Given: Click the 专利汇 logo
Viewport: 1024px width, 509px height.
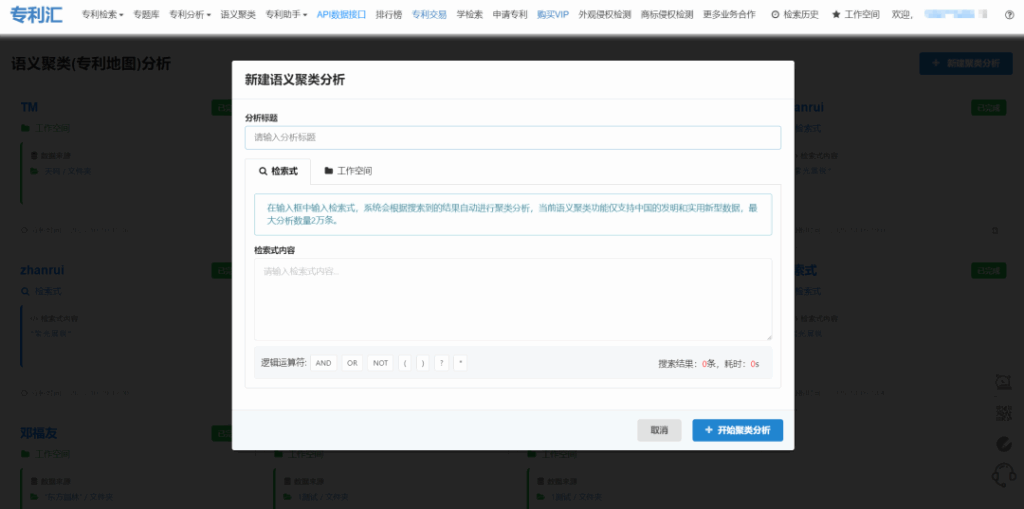Looking at the screenshot, I should pos(35,16).
